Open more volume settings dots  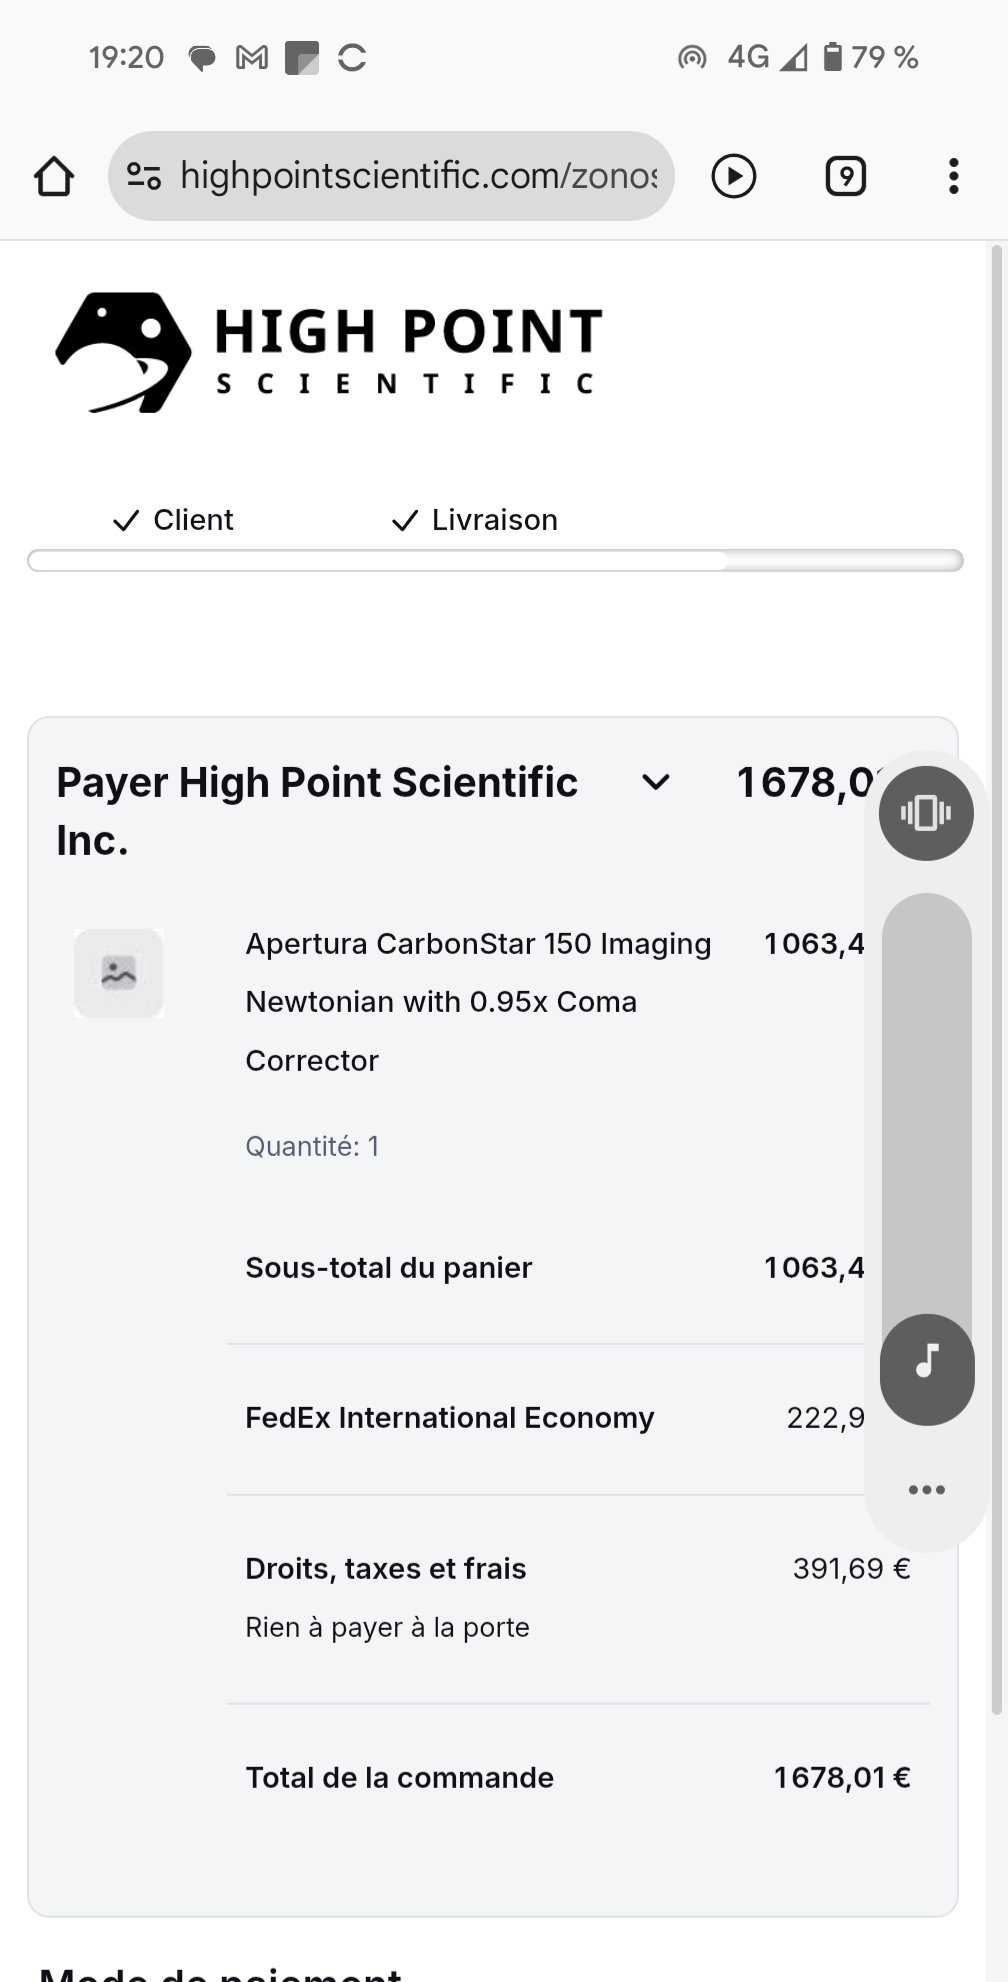926,1490
